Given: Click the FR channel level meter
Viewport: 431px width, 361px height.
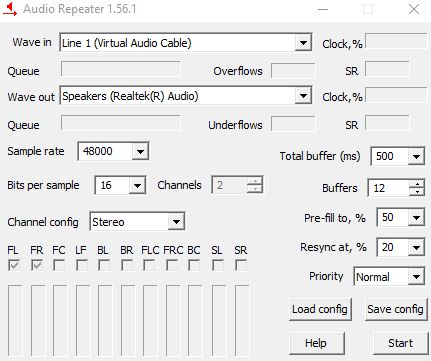Looking at the screenshot, I should pos(37,321).
